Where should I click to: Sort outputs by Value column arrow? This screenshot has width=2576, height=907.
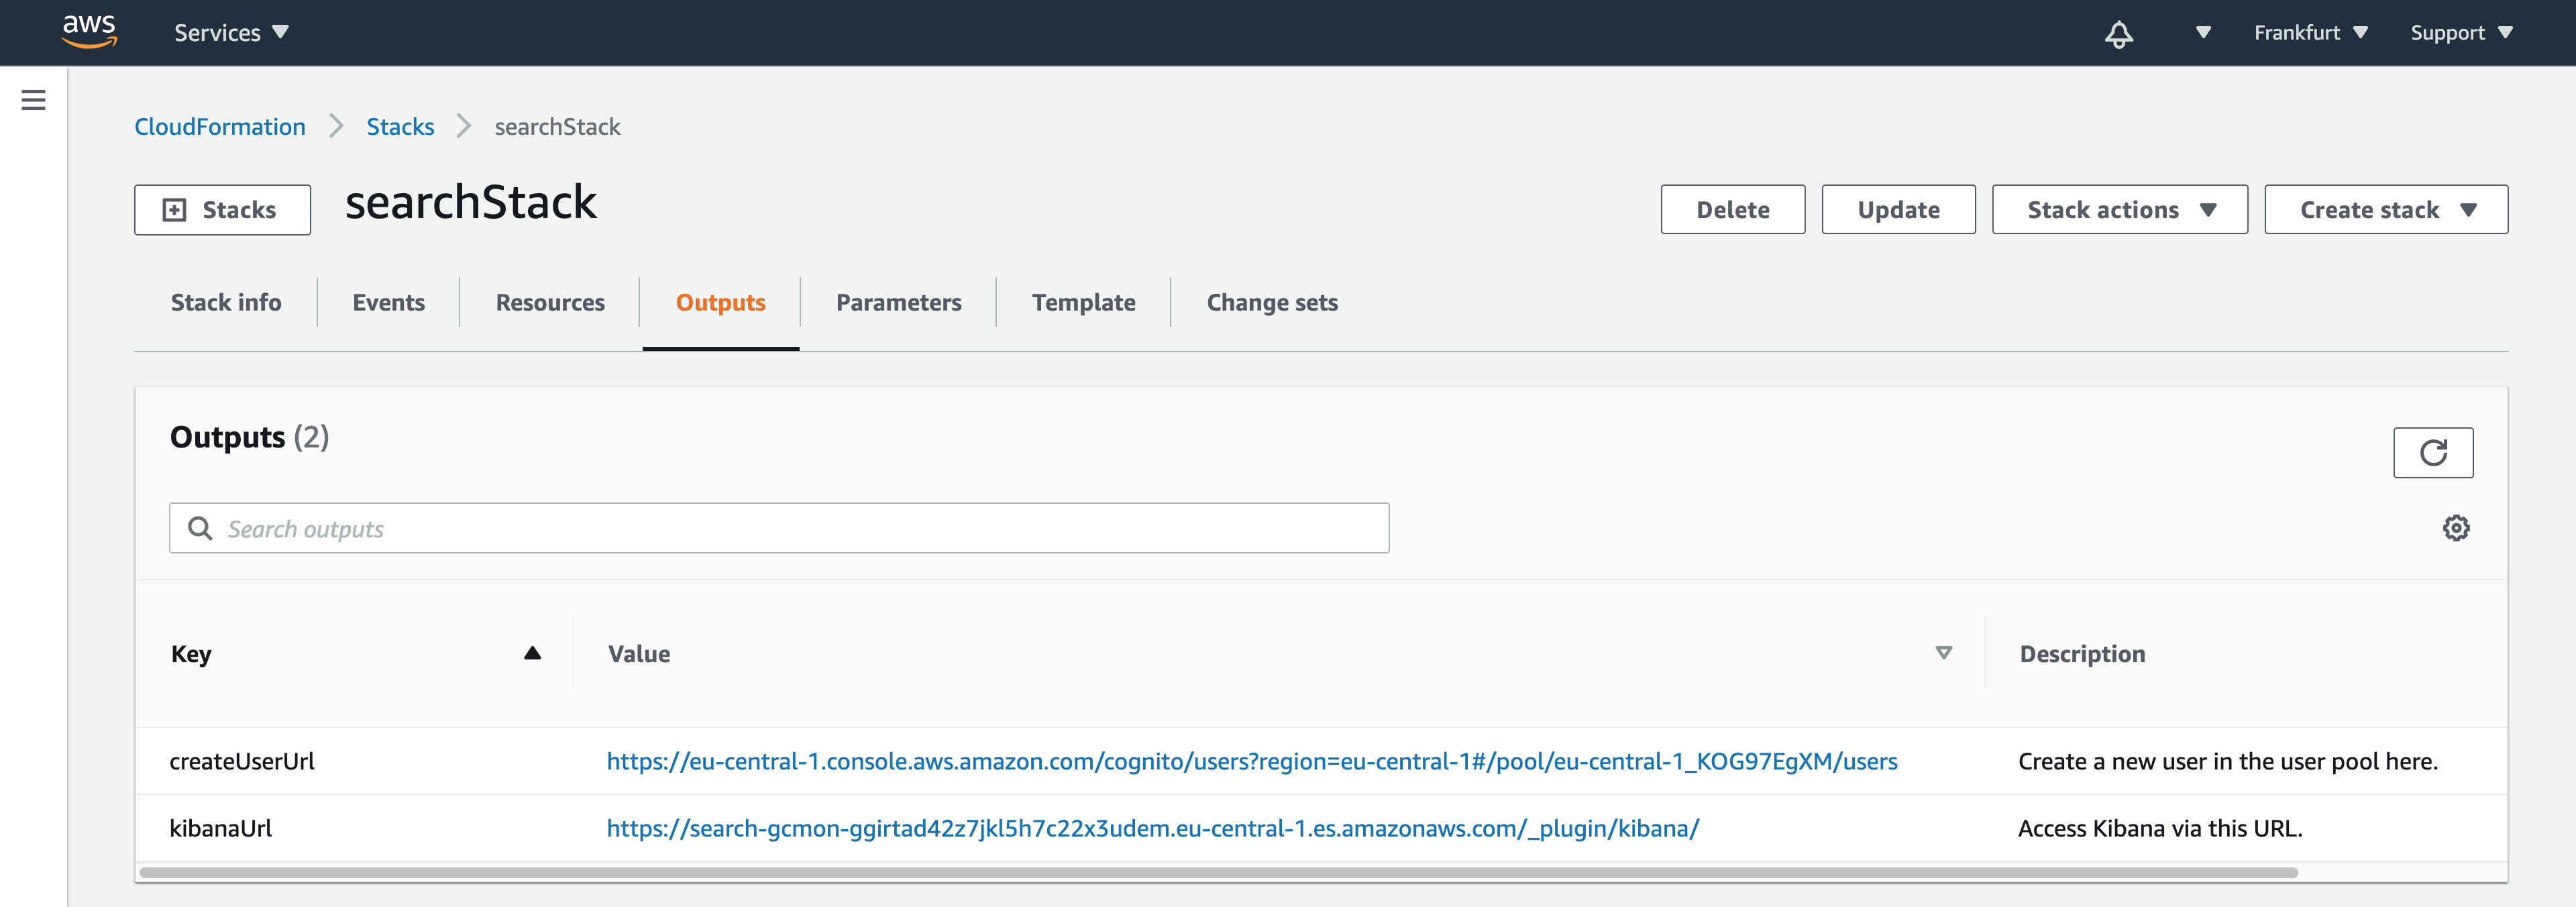[1943, 653]
